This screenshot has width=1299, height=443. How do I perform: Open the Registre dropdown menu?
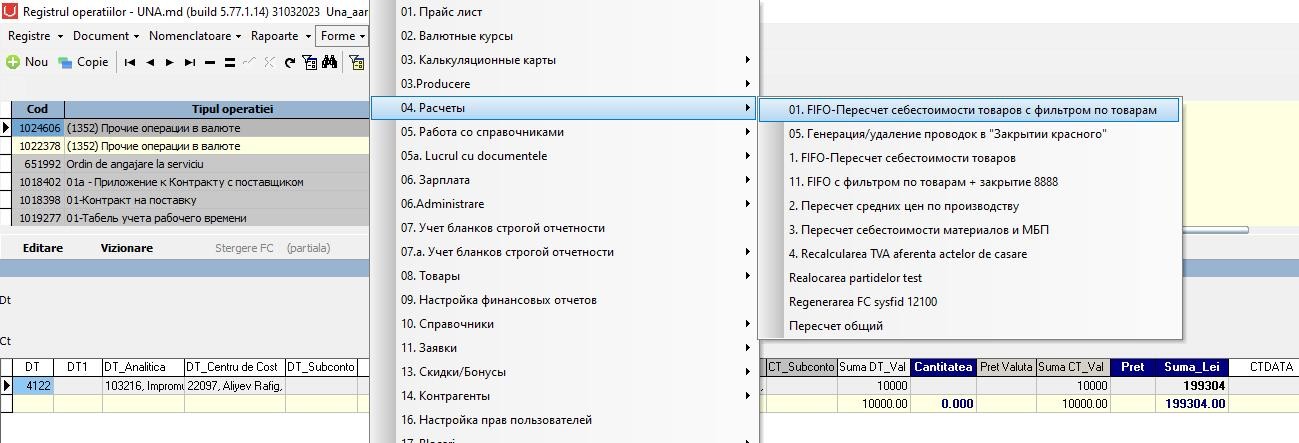(35, 36)
